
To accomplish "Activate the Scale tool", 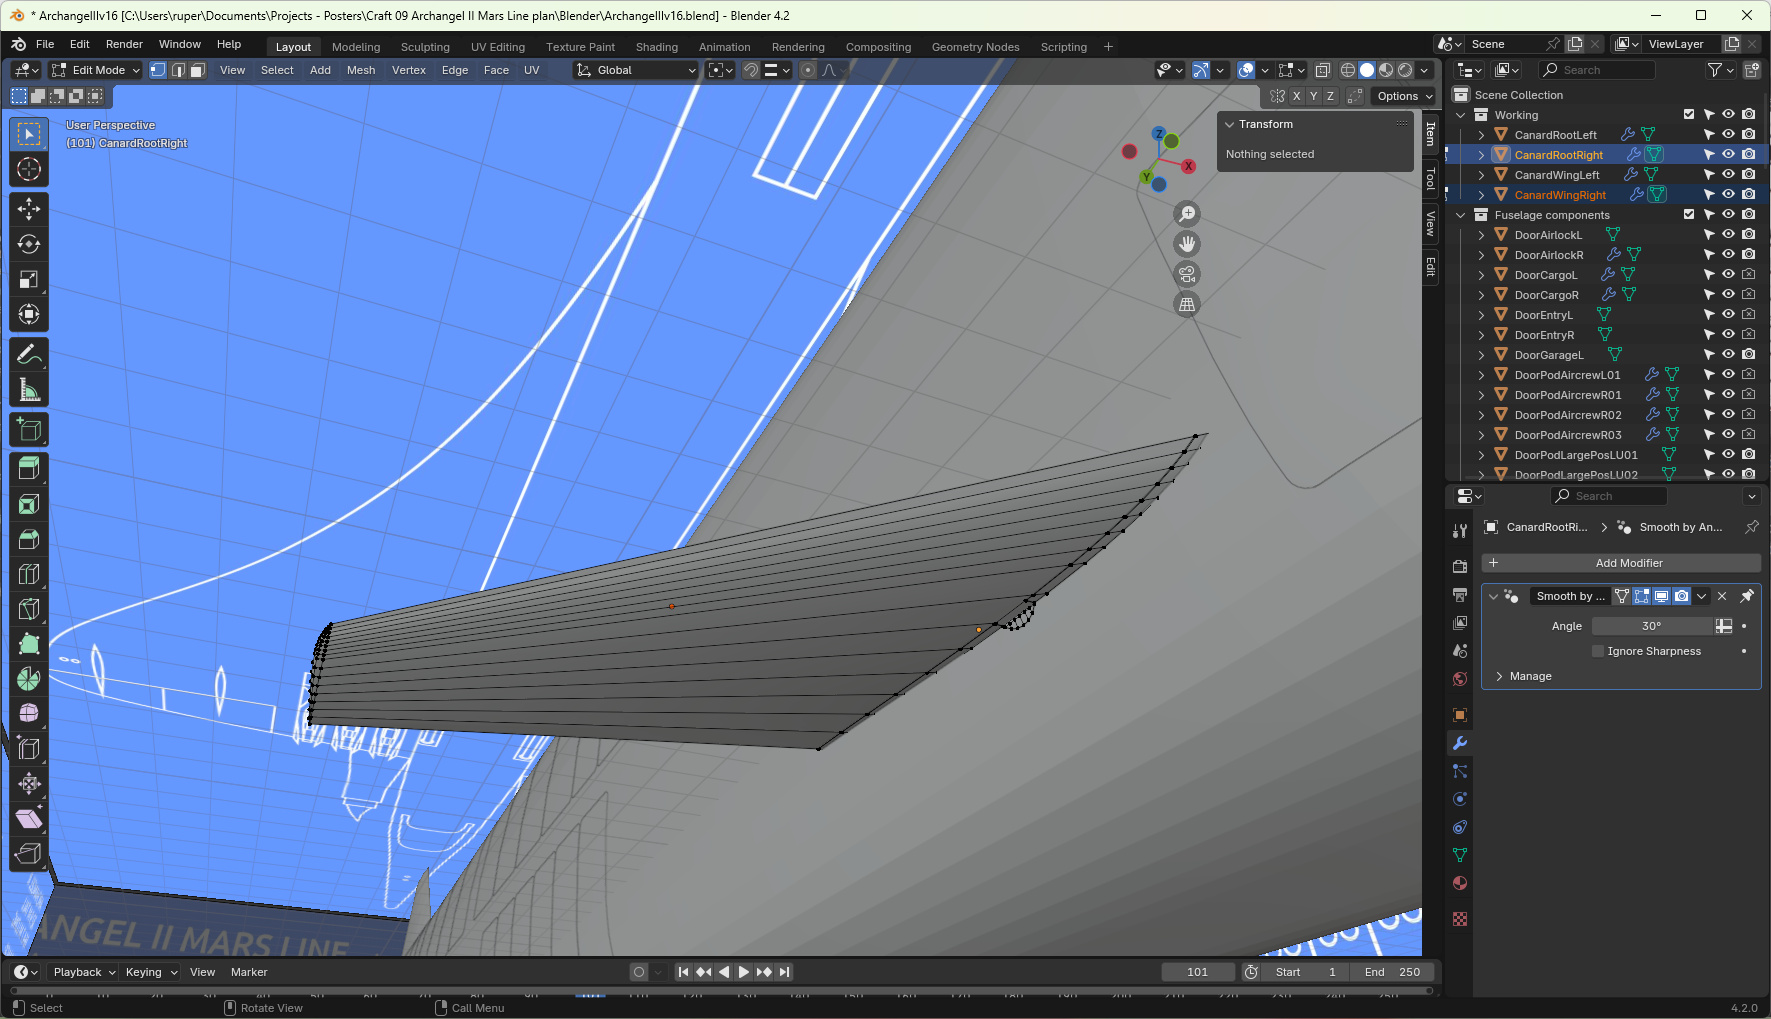I will pos(29,279).
